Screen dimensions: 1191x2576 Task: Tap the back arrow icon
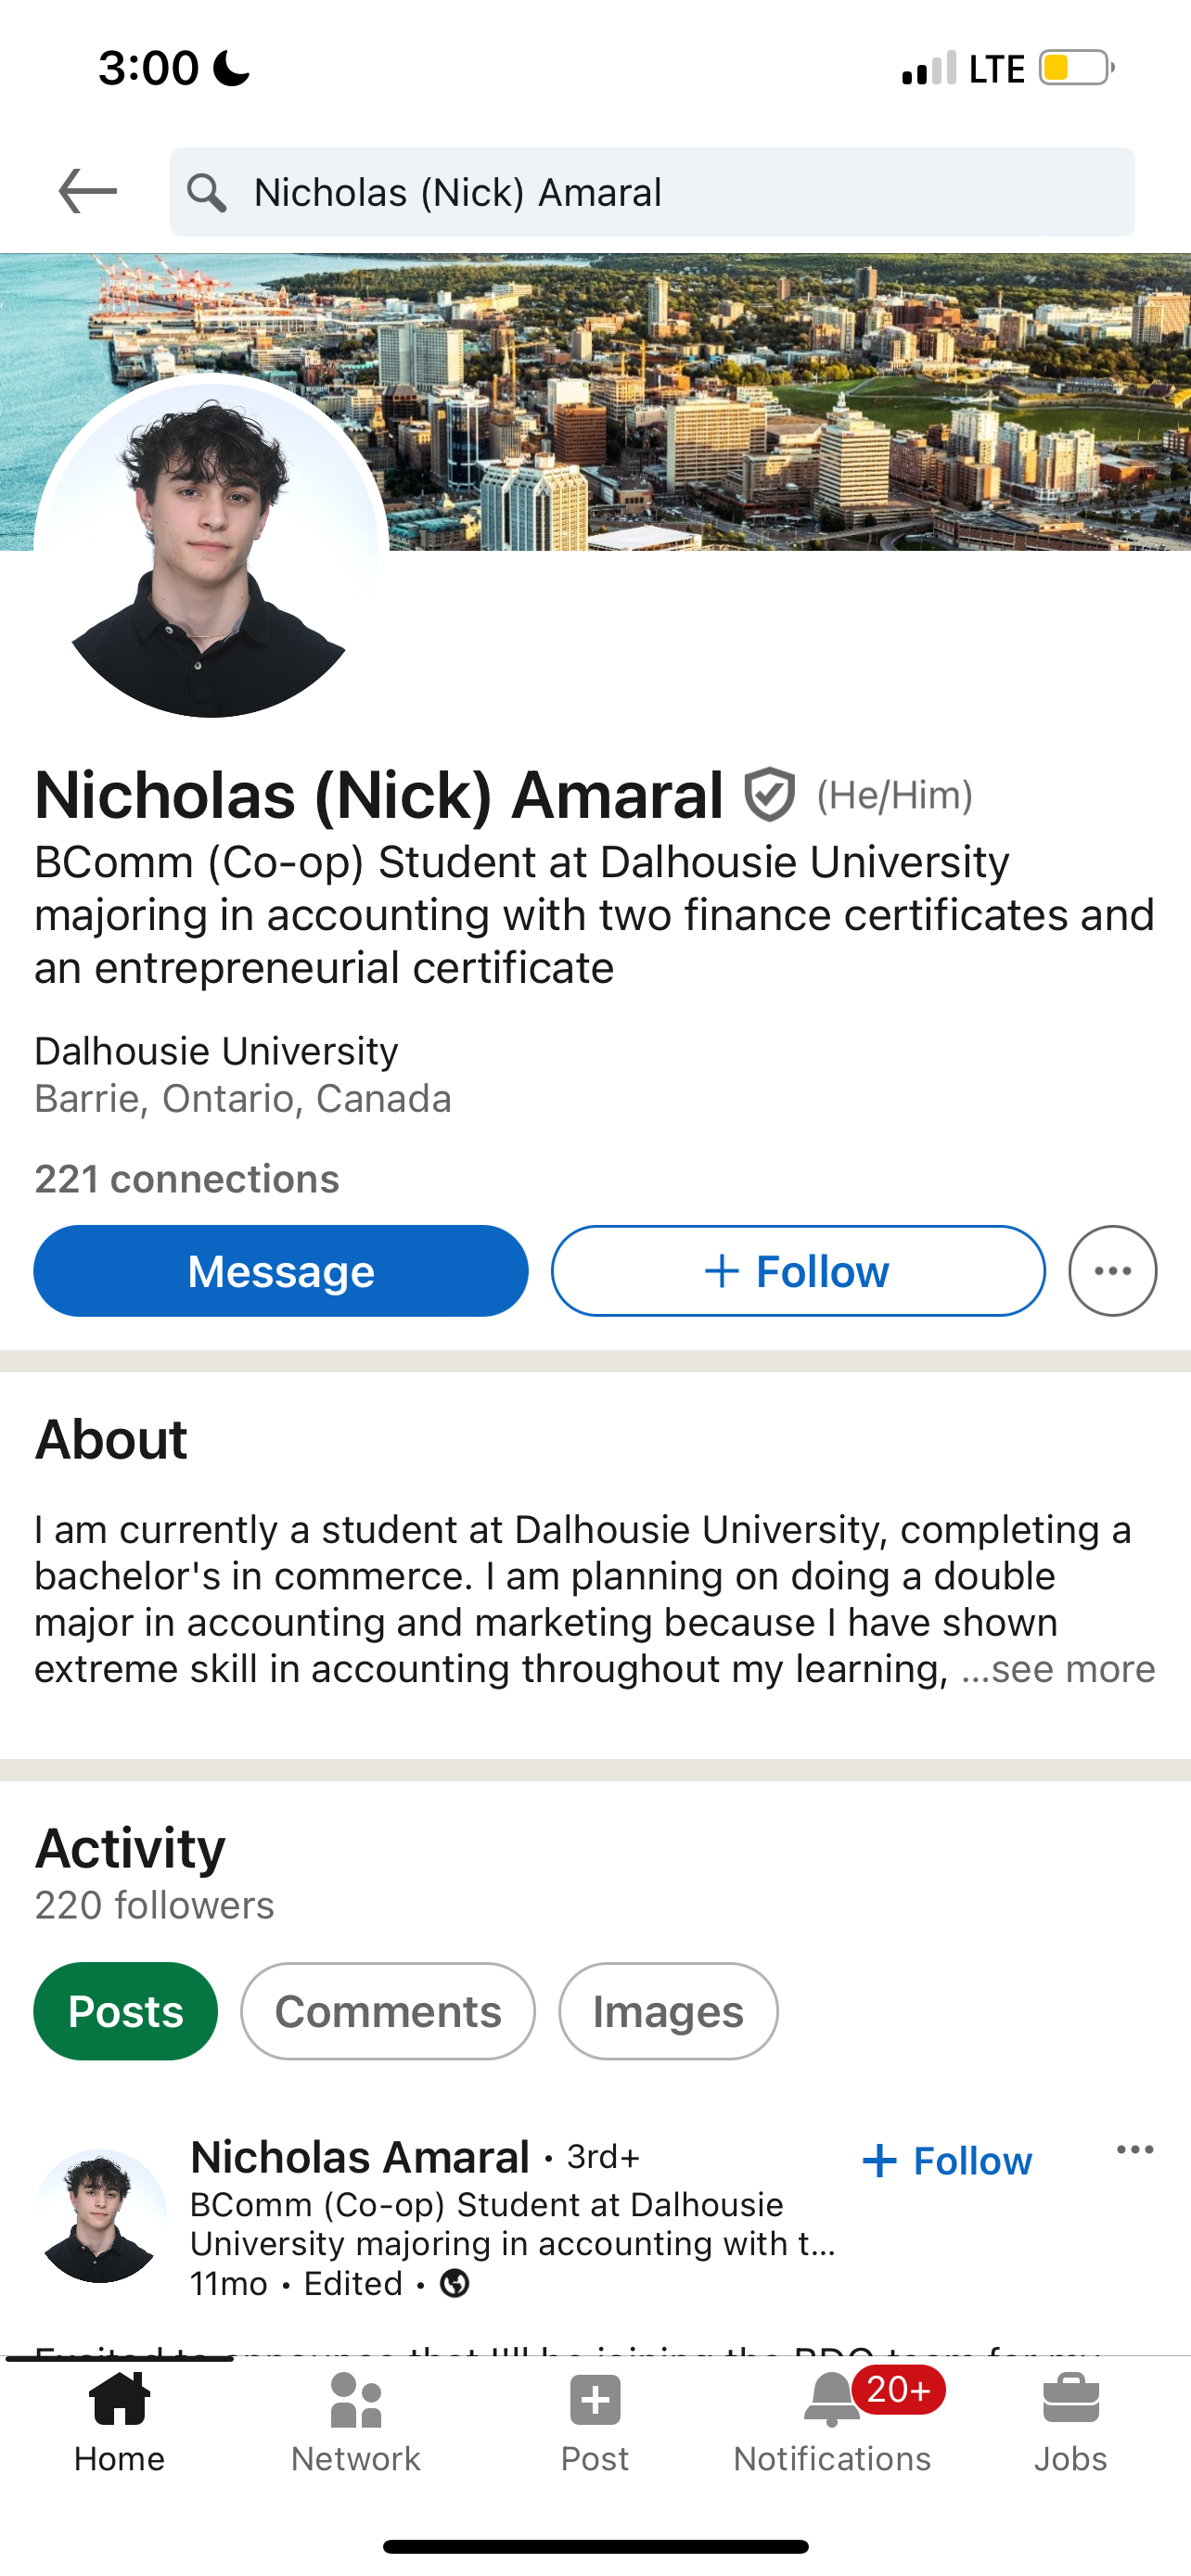88,191
